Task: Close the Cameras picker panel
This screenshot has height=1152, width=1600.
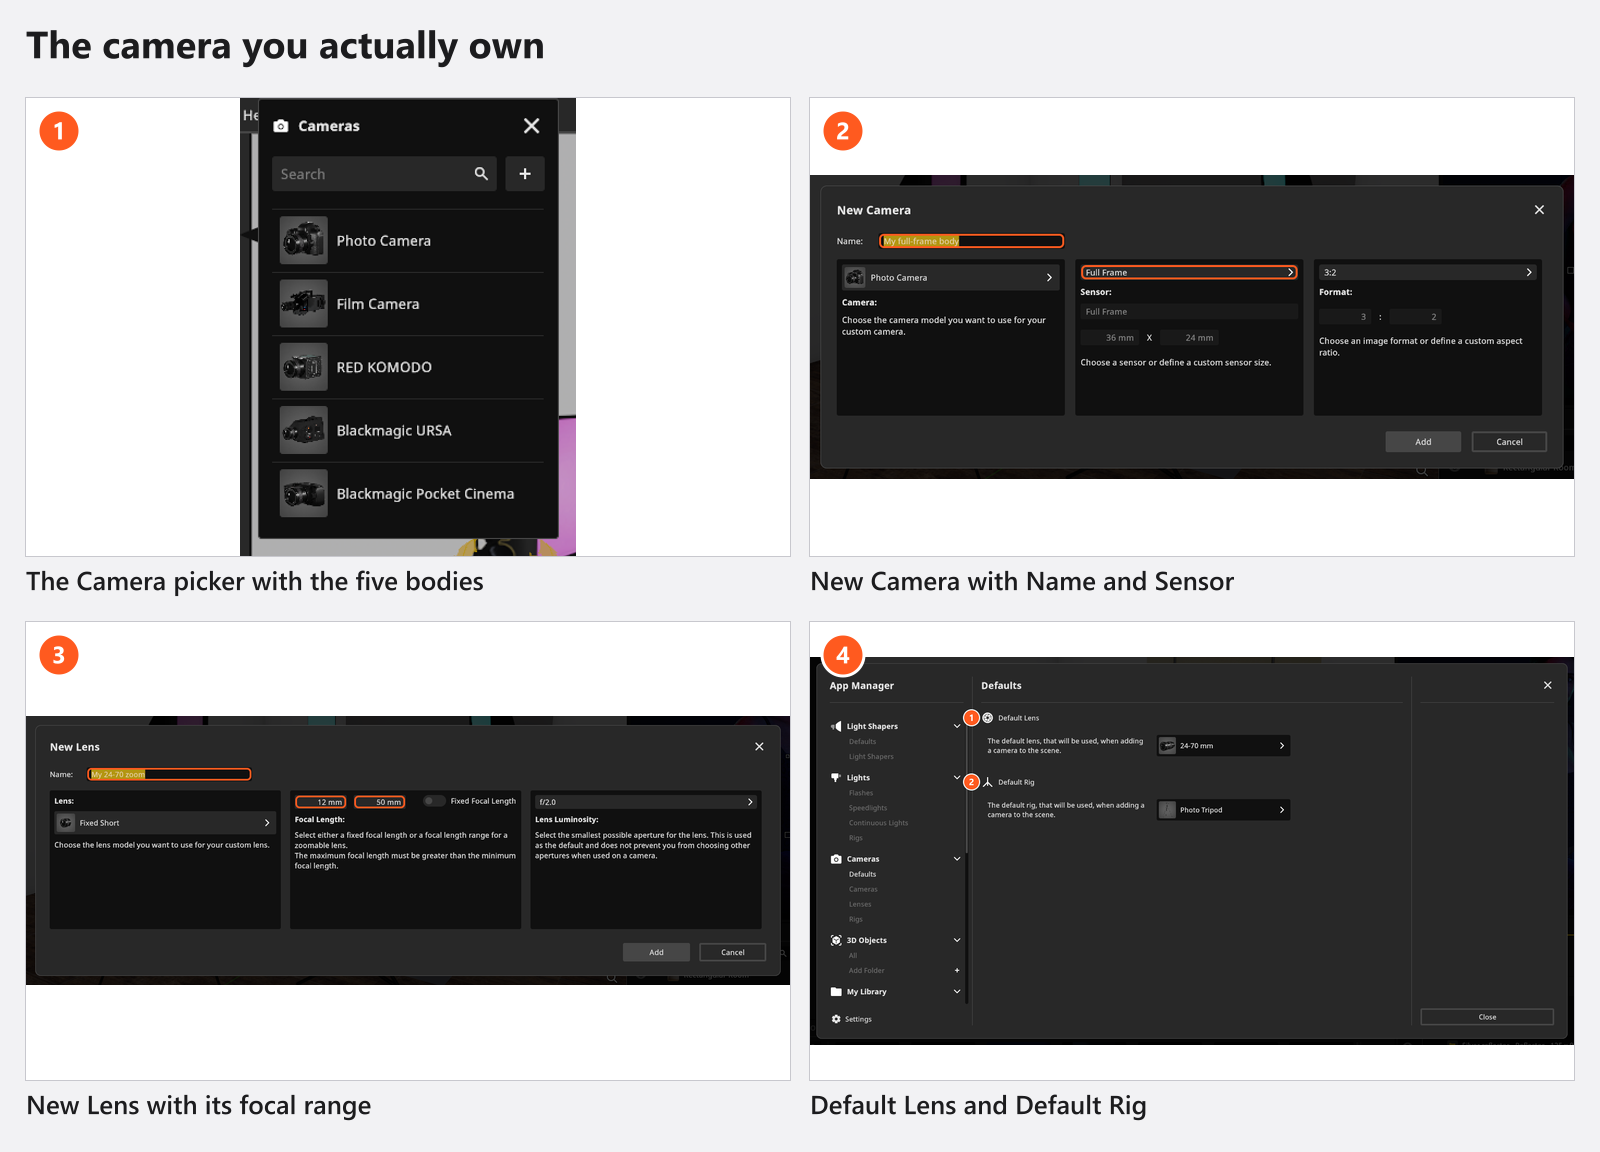Action: (531, 126)
